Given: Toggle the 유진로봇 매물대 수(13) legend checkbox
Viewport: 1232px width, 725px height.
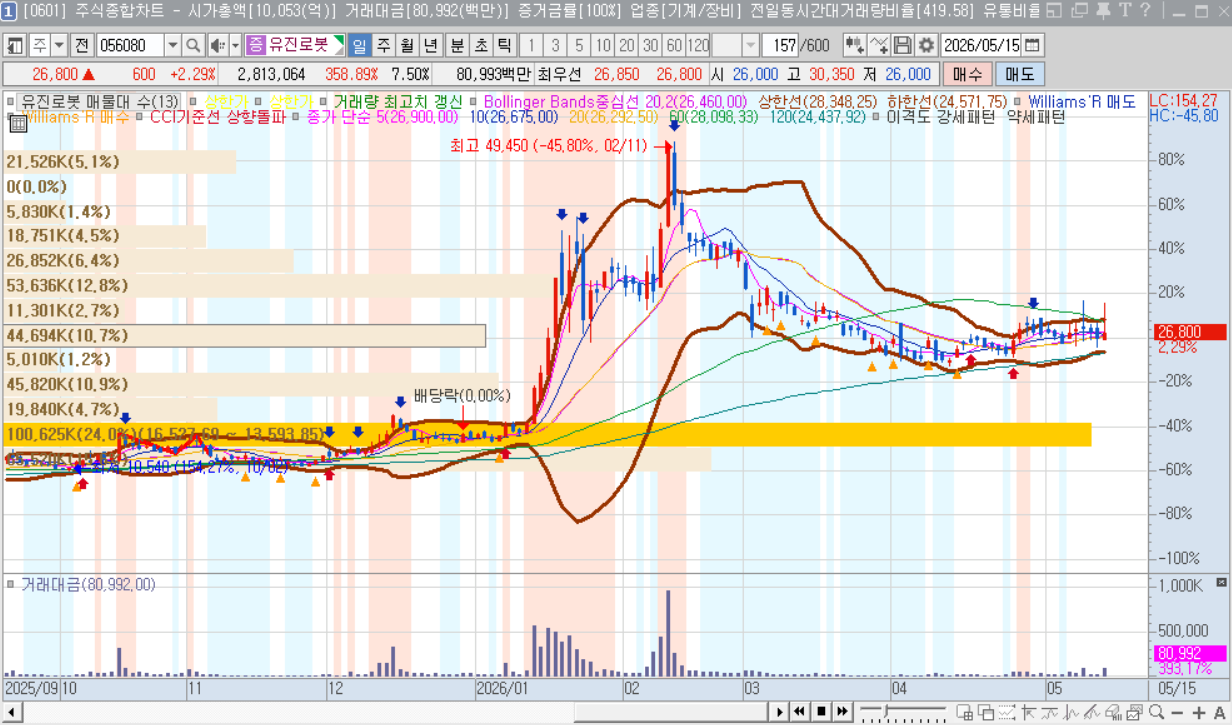Looking at the screenshot, I should [x=12, y=101].
